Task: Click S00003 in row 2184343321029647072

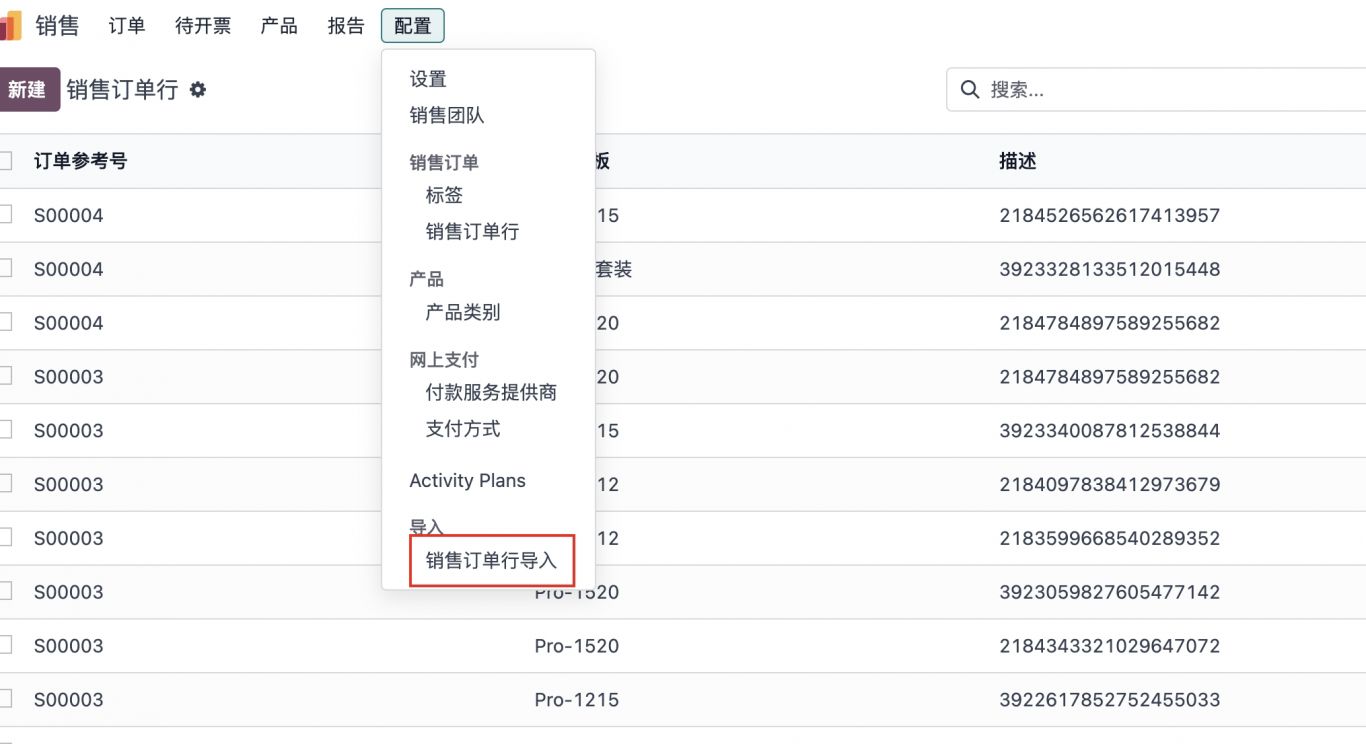Action: pos(69,646)
